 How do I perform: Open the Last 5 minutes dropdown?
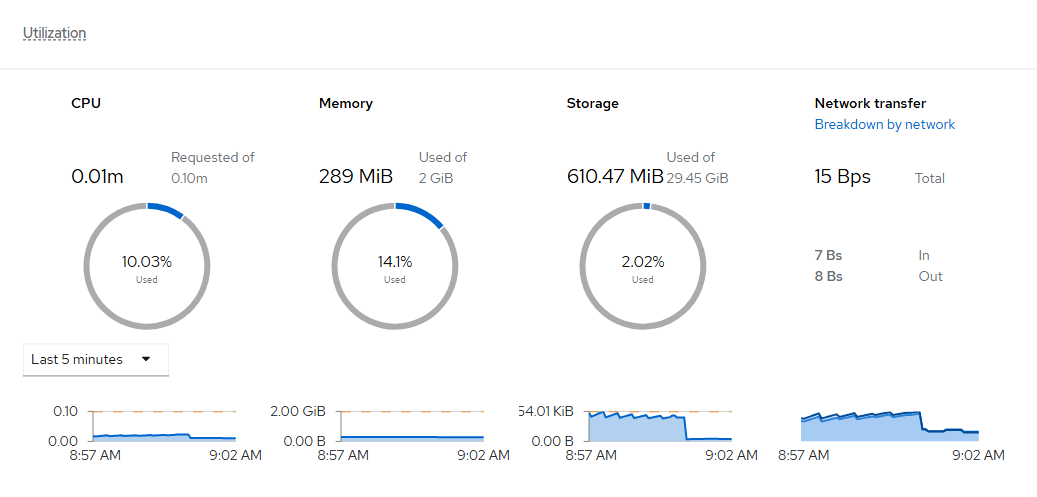coord(95,360)
